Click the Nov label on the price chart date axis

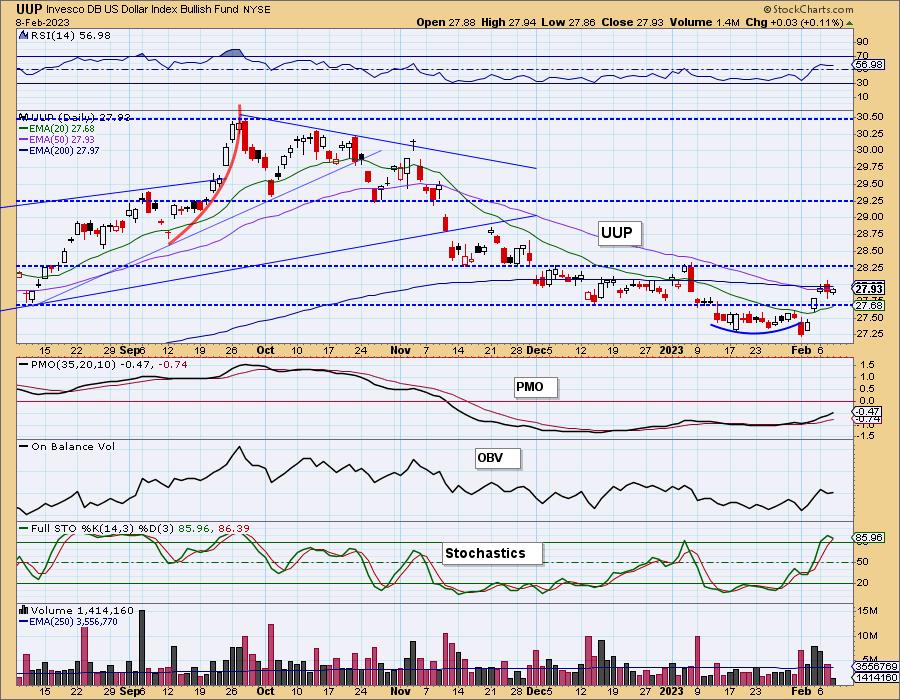coord(399,350)
